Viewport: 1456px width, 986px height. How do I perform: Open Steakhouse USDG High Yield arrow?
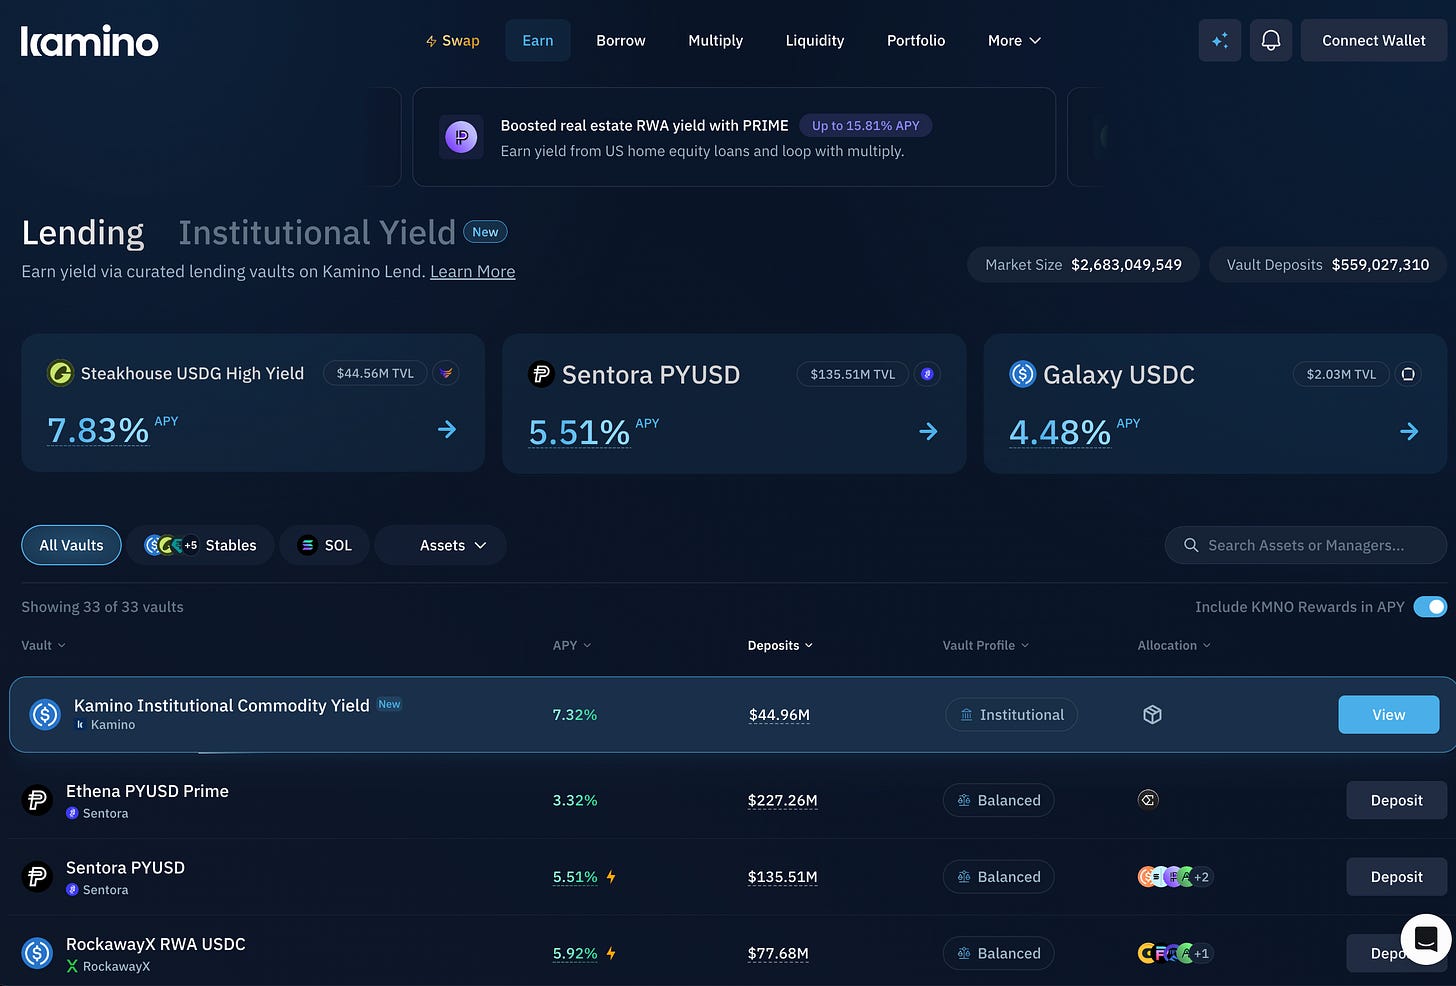(x=447, y=430)
